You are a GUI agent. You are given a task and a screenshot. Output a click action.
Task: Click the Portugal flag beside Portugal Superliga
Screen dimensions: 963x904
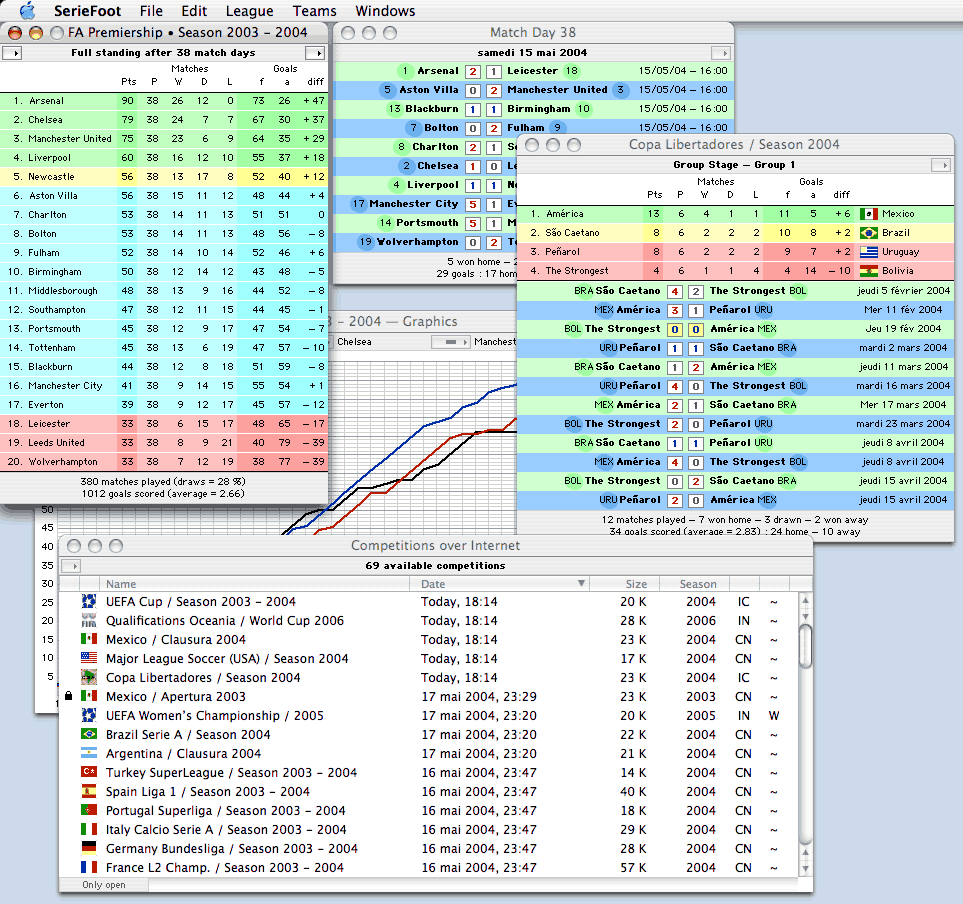click(x=89, y=811)
